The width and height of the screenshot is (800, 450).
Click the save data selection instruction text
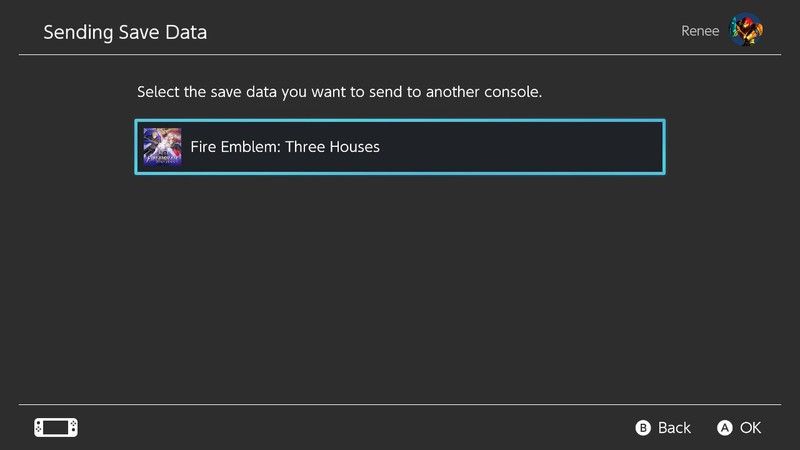click(339, 92)
